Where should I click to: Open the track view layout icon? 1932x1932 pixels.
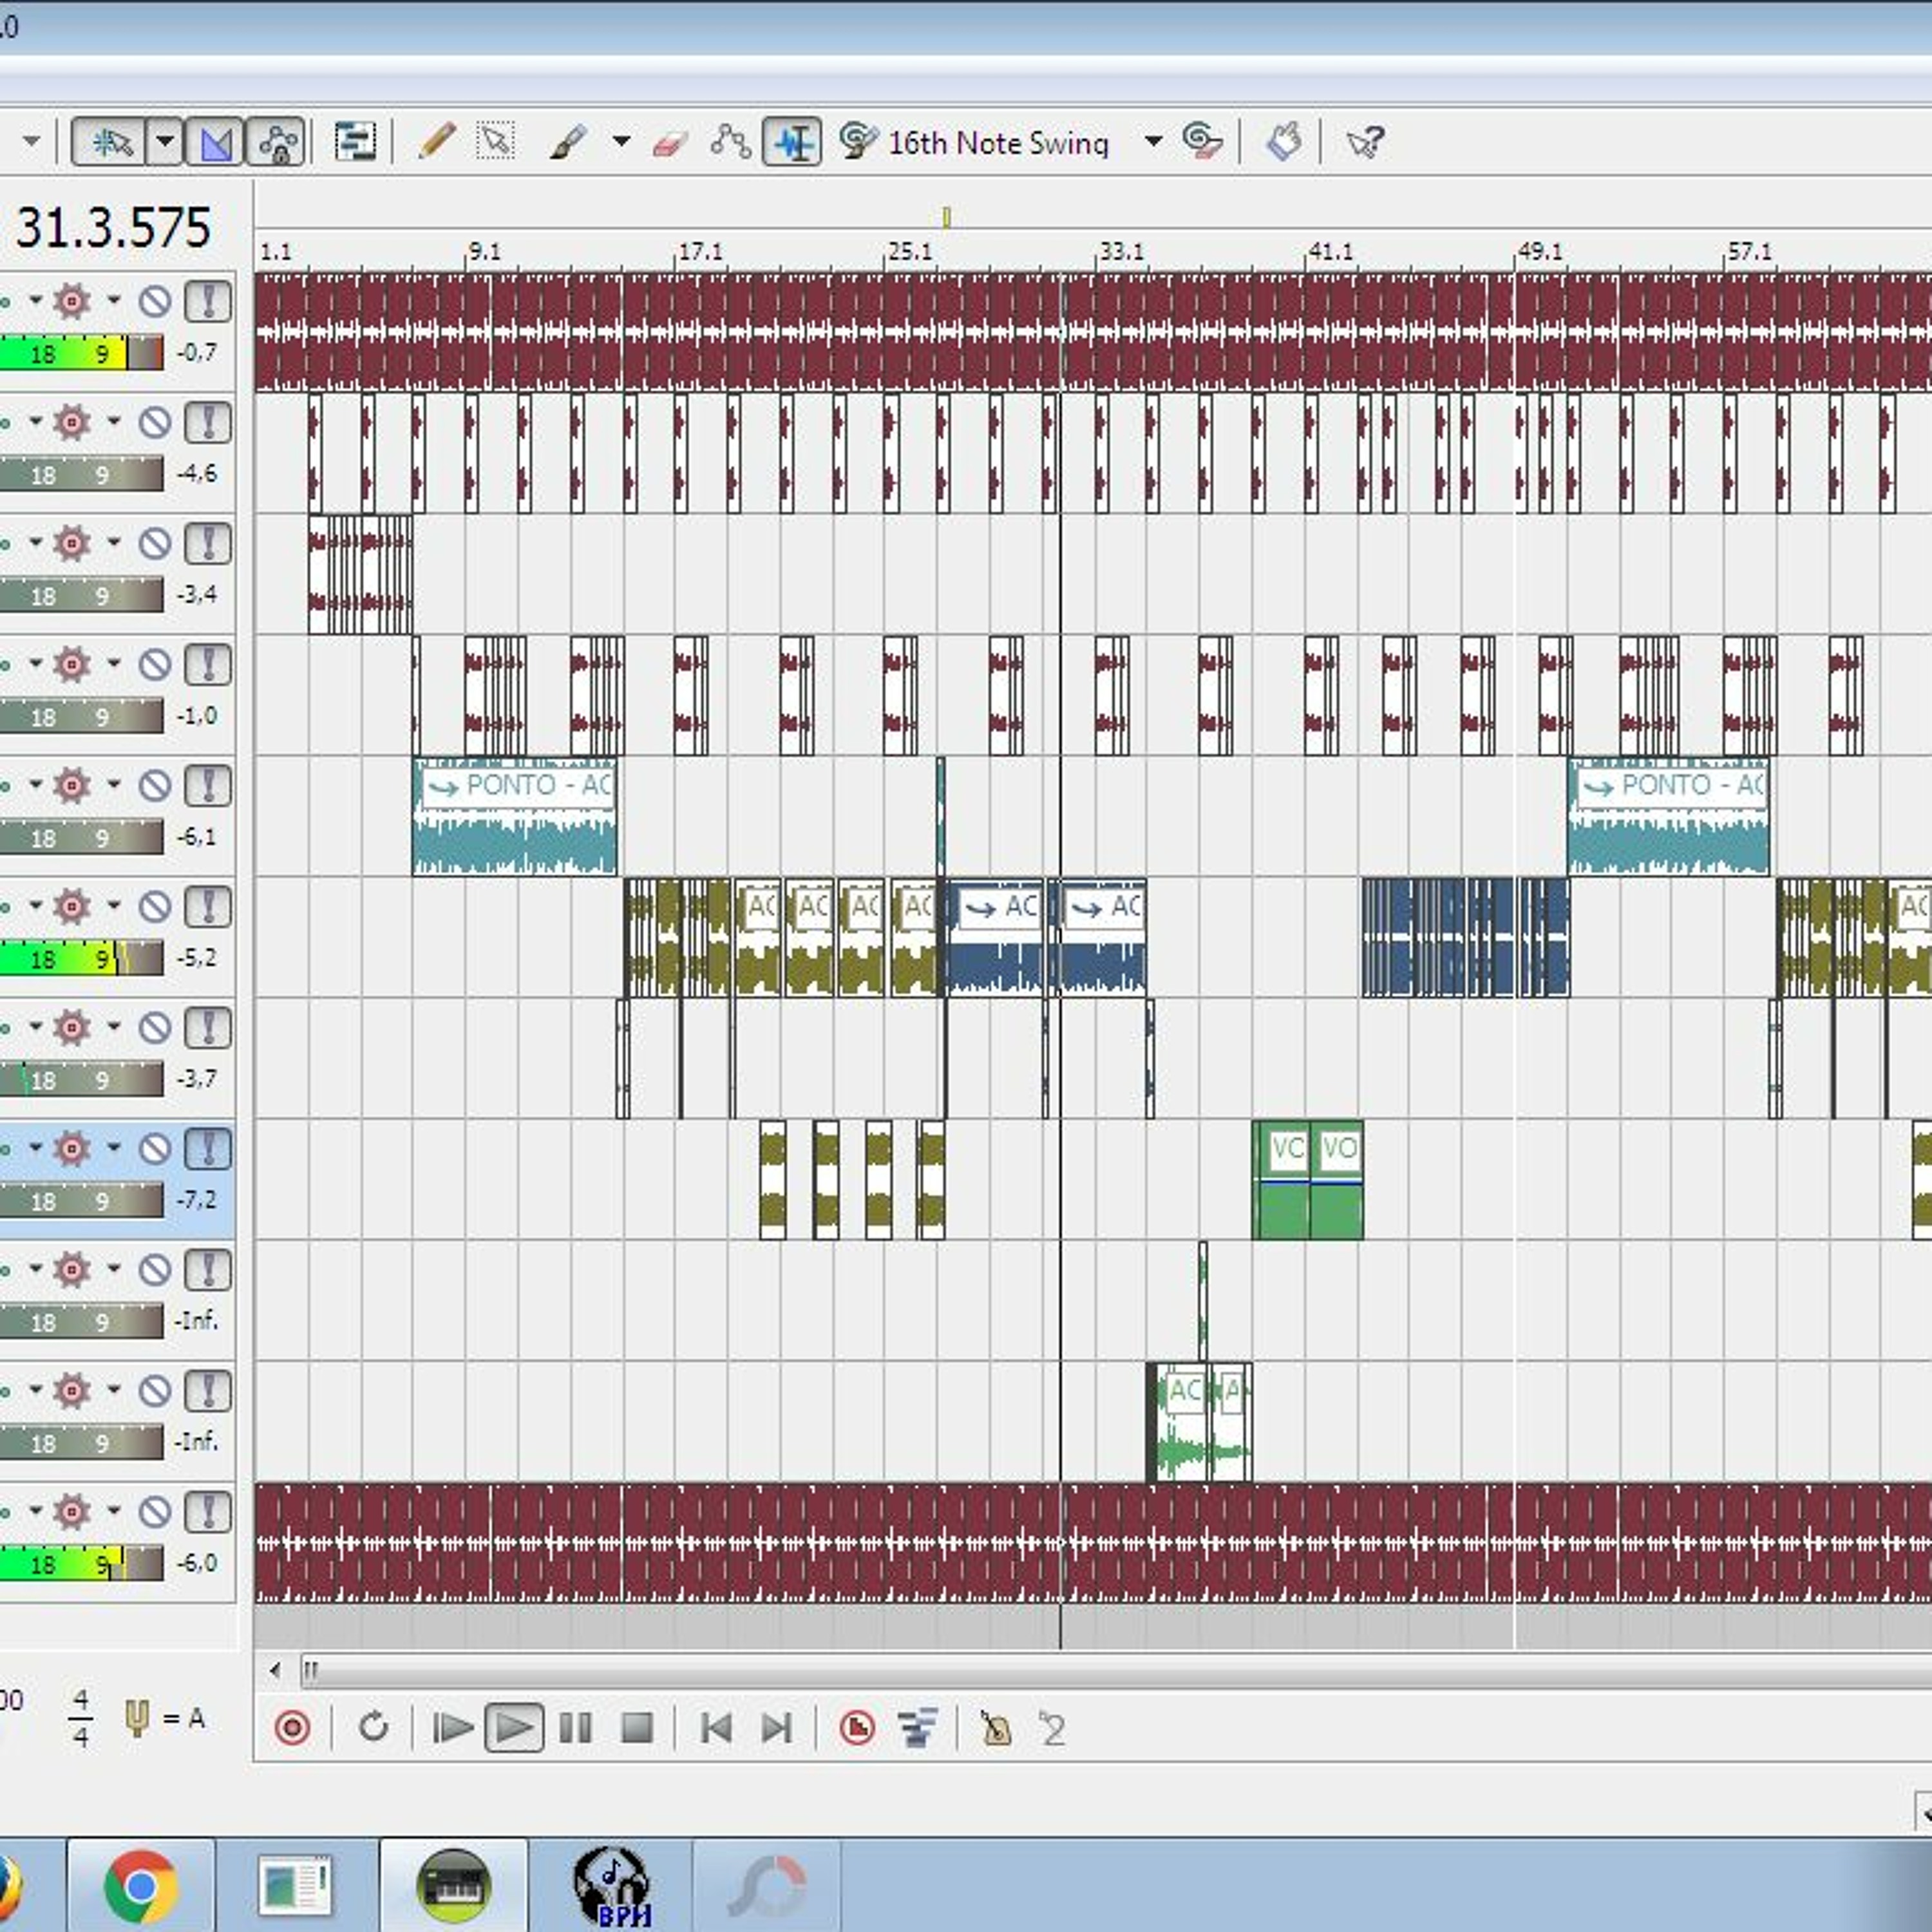pos(355,141)
